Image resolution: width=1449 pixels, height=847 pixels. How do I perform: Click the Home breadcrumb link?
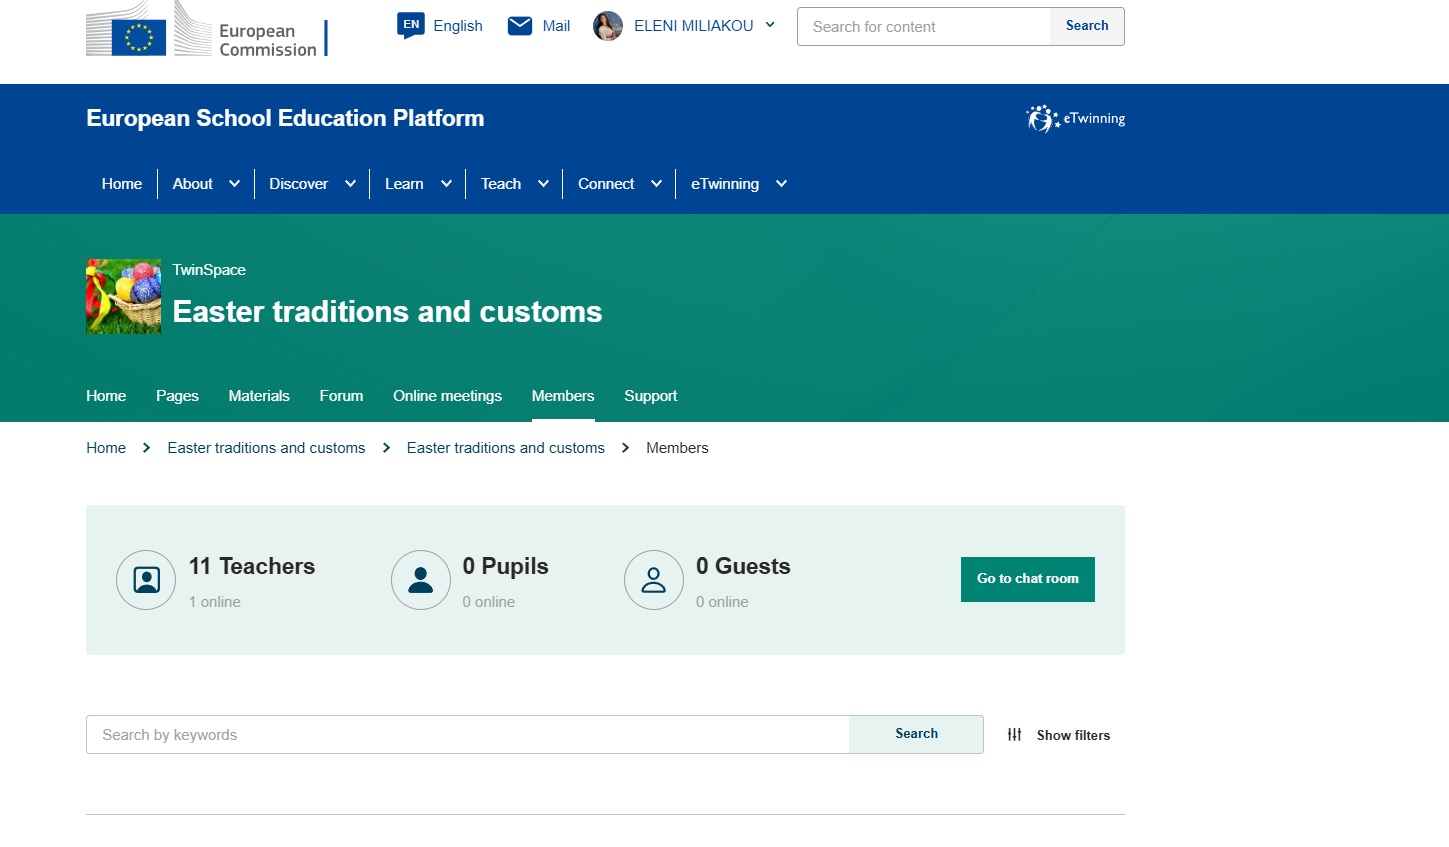106,448
